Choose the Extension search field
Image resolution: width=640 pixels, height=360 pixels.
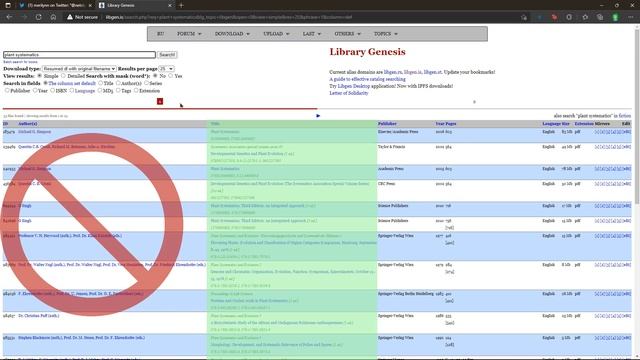(136, 91)
